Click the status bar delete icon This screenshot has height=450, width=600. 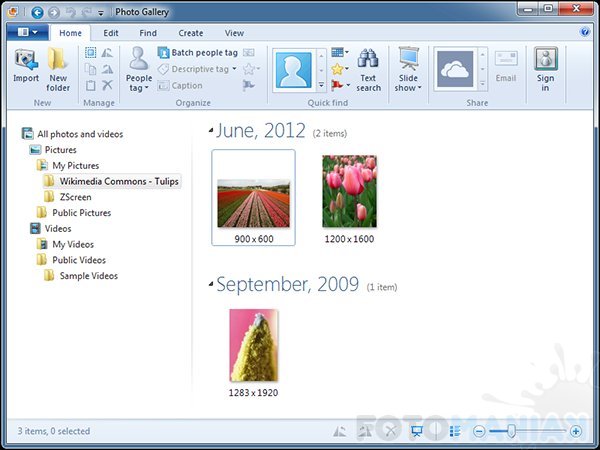coord(391,431)
